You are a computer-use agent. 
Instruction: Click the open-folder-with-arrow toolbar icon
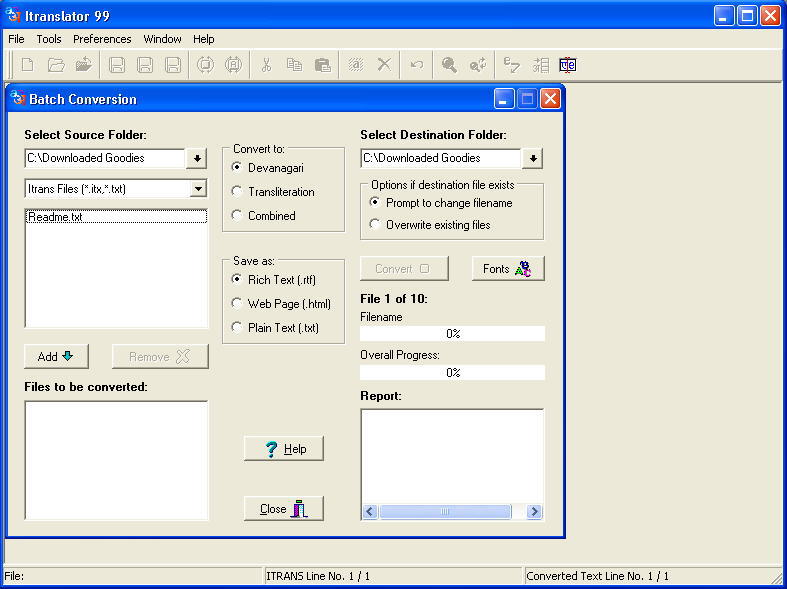[84, 65]
